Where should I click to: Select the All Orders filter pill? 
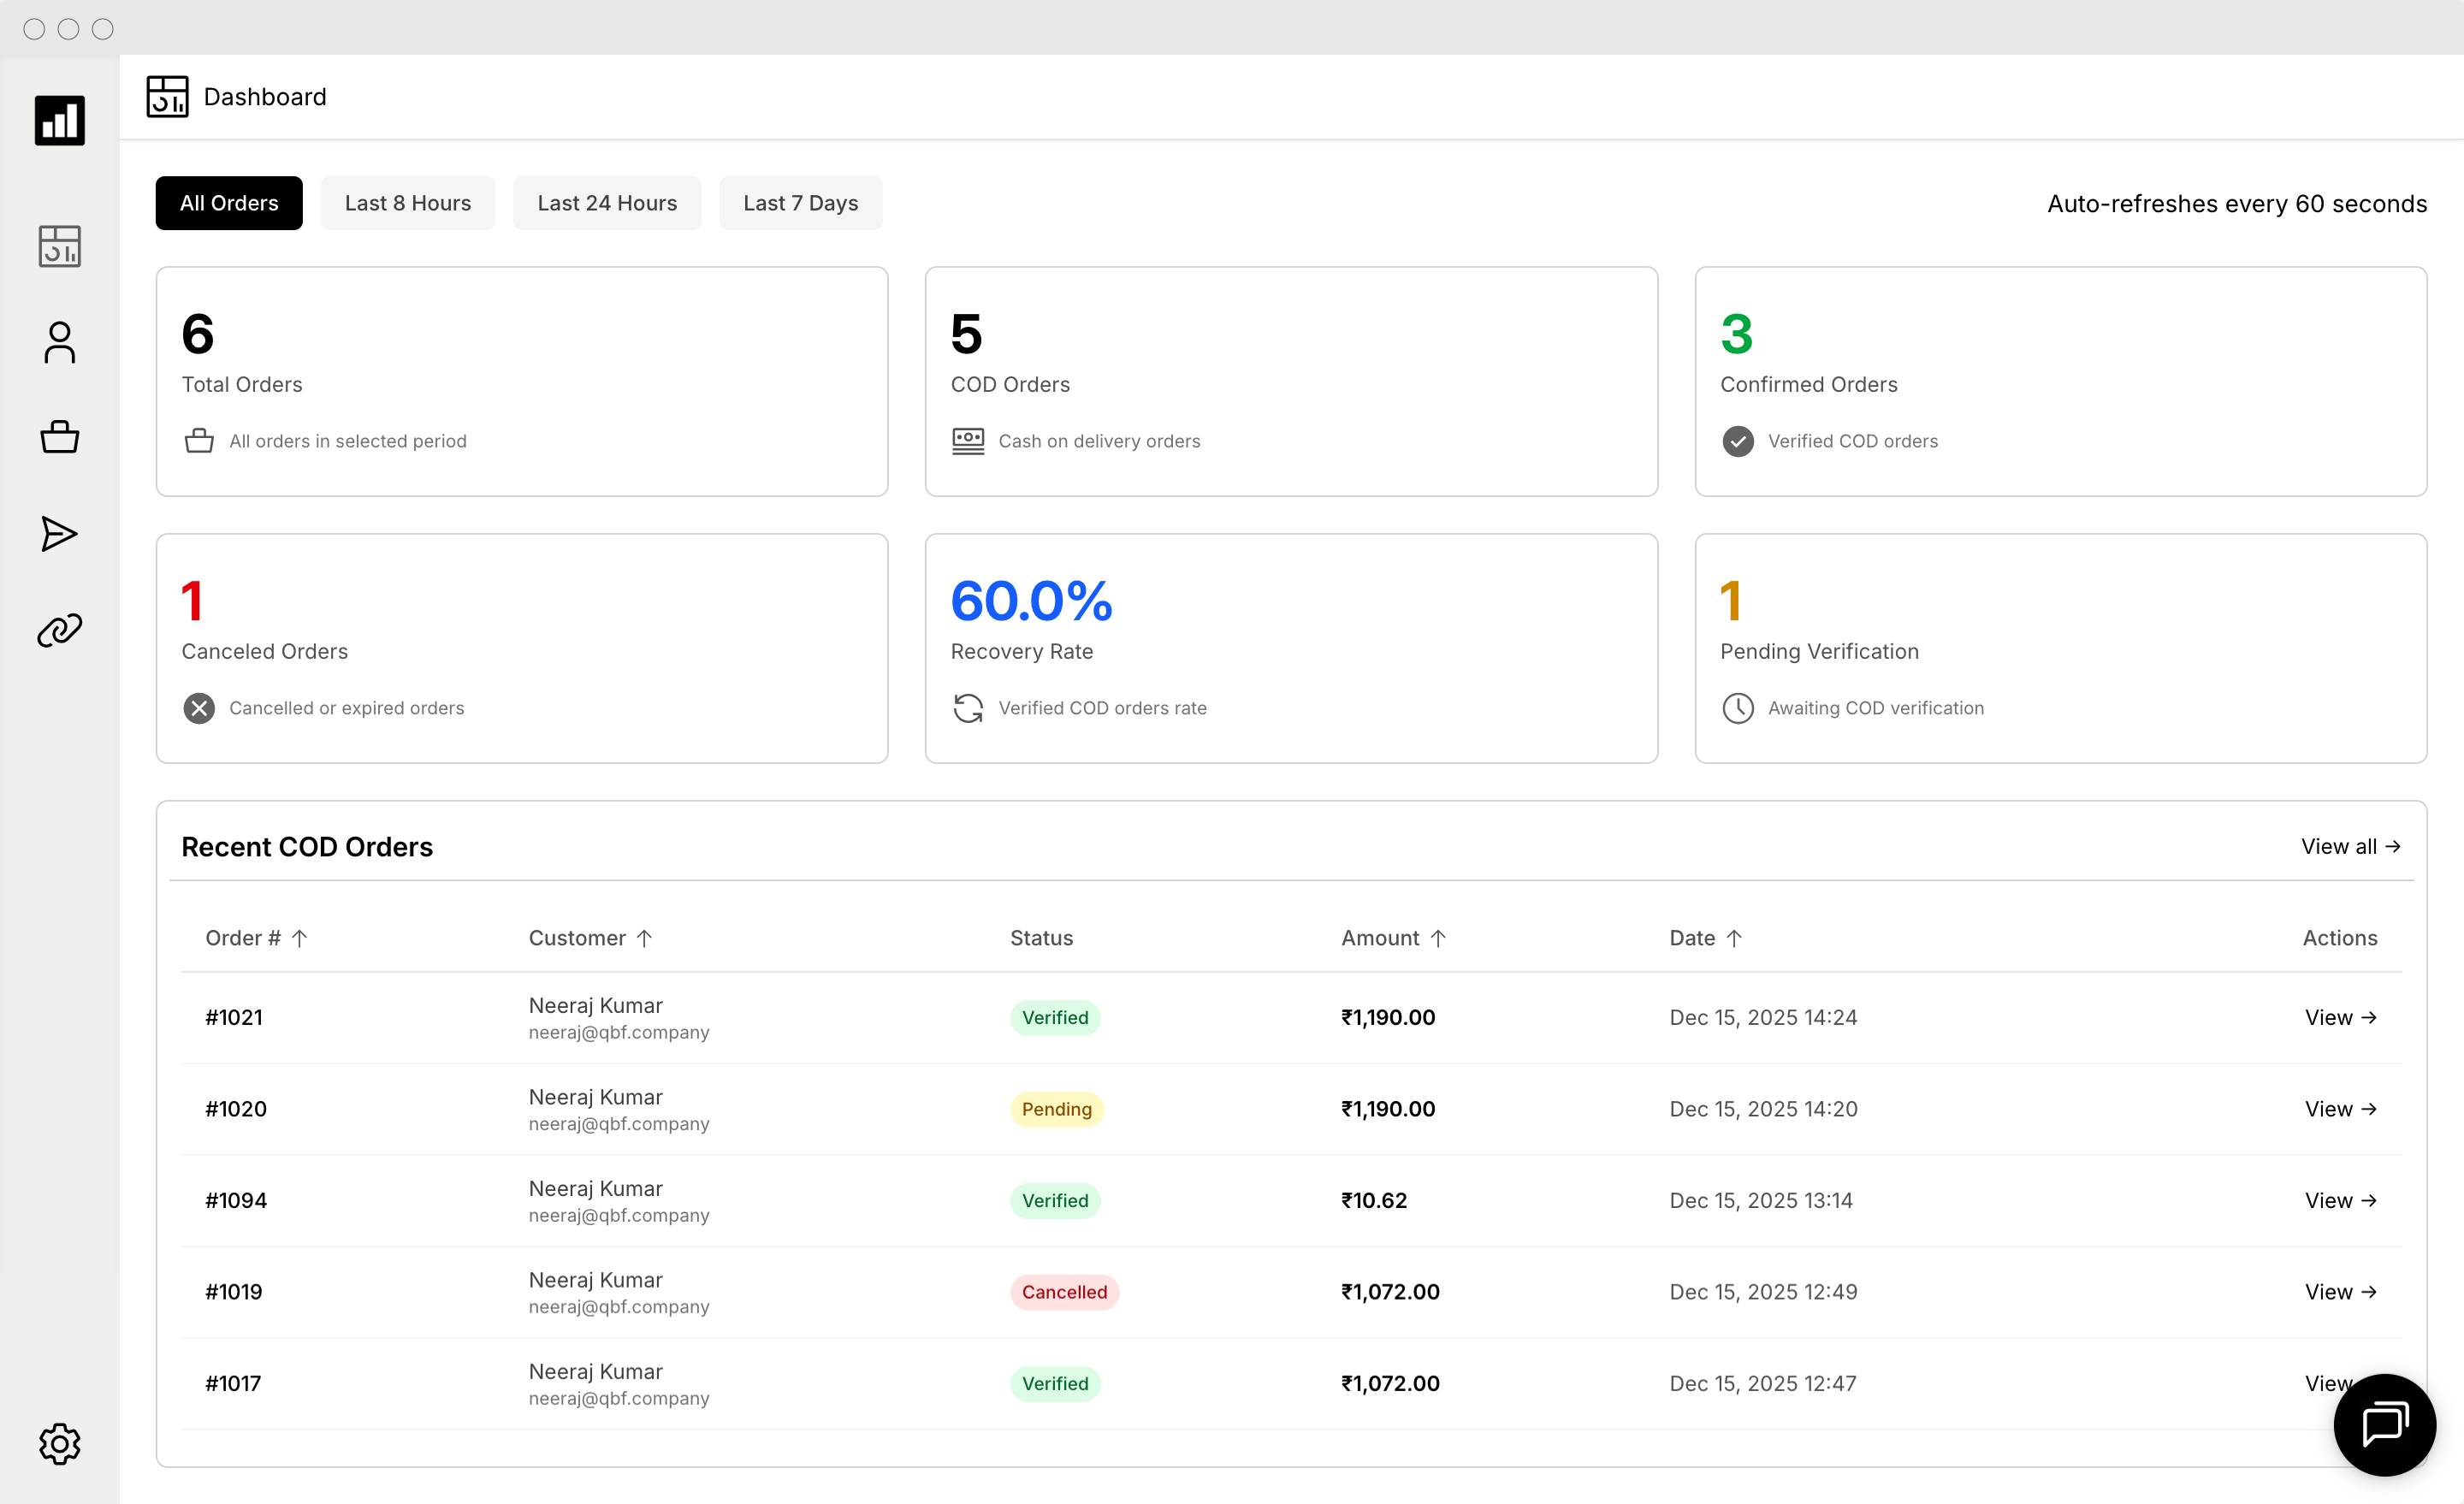click(x=228, y=203)
